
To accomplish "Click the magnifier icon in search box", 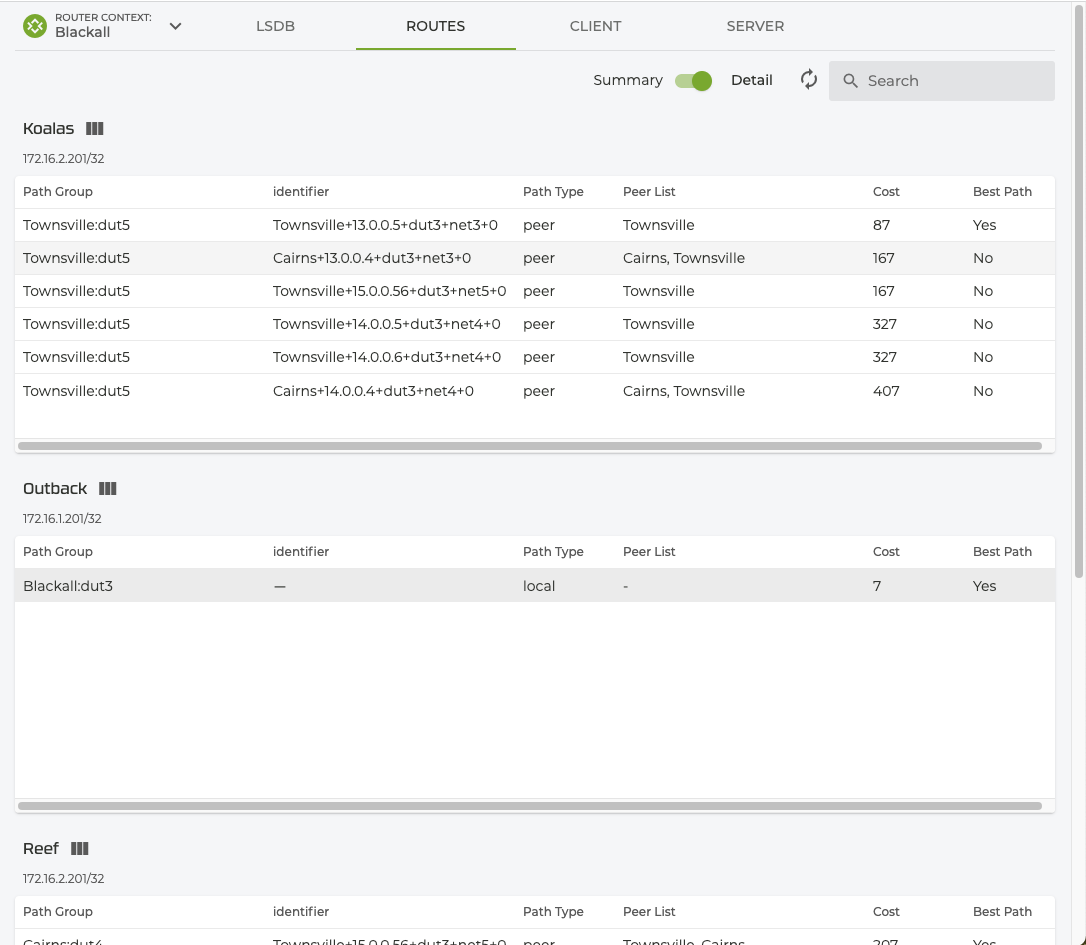I will pos(850,81).
